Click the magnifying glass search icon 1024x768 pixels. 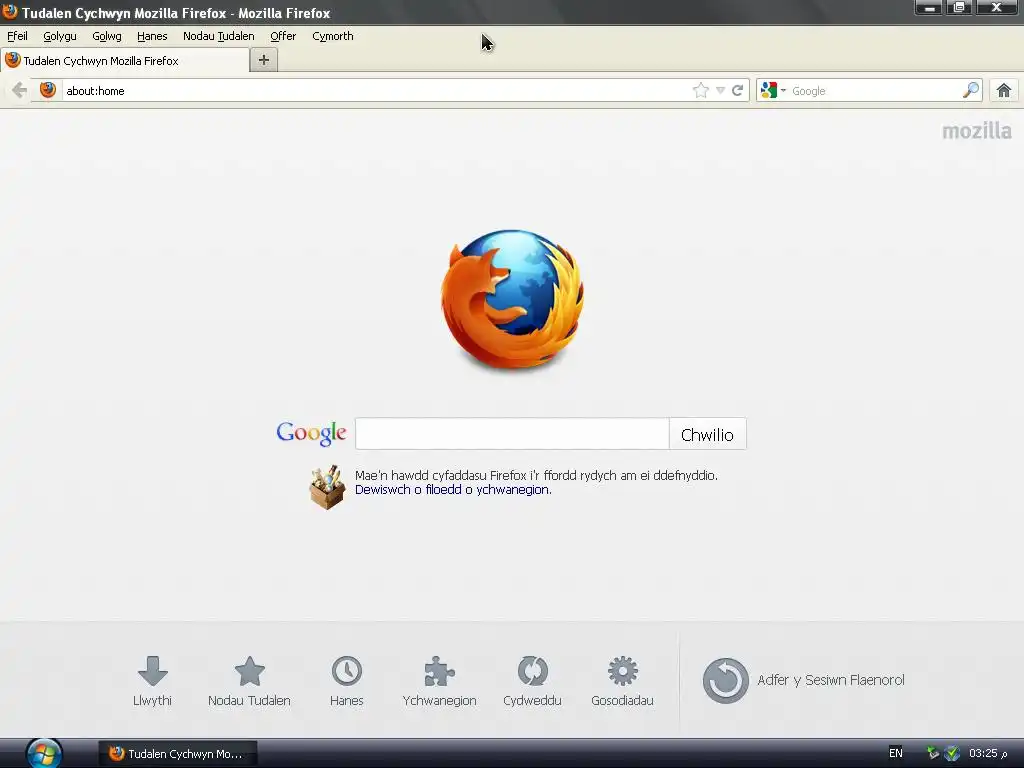pos(971,90)
